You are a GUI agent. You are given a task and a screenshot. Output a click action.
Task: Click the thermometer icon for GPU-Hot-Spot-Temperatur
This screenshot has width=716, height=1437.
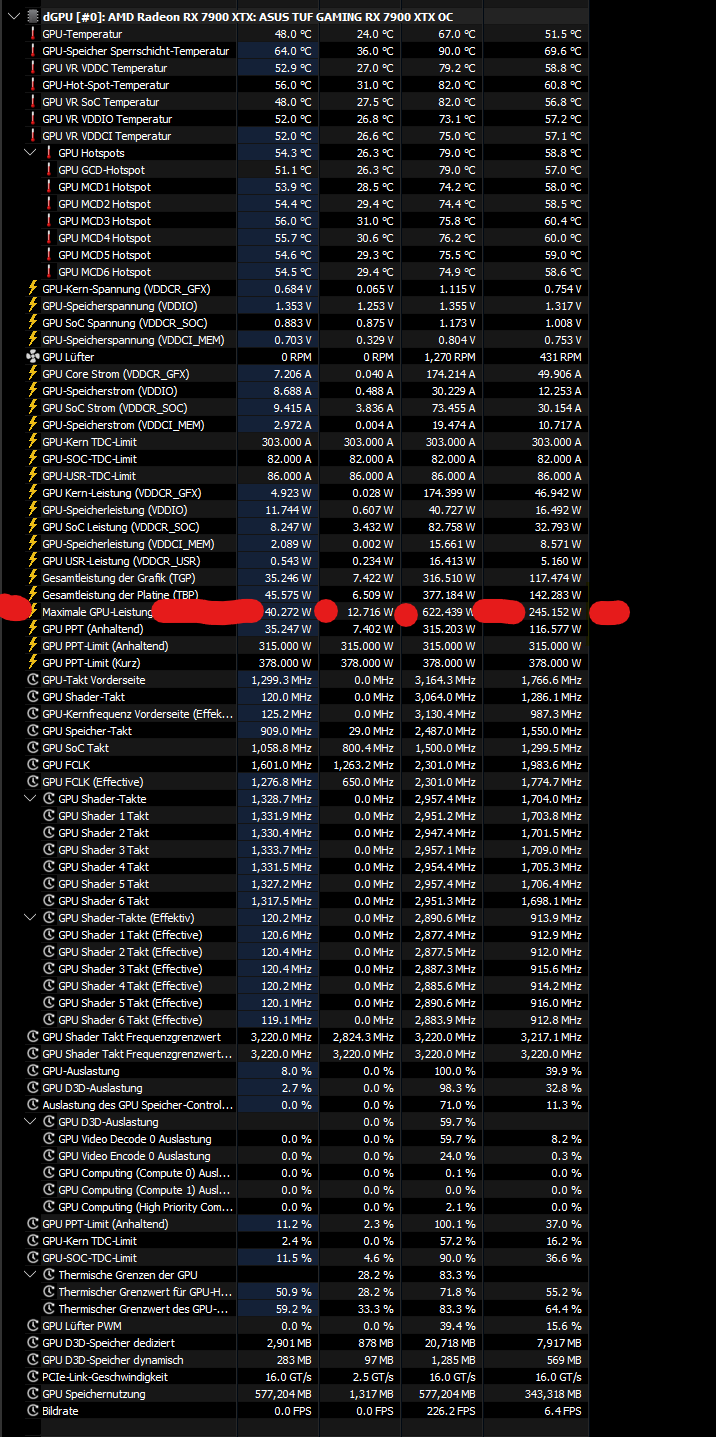click(33, 85)
